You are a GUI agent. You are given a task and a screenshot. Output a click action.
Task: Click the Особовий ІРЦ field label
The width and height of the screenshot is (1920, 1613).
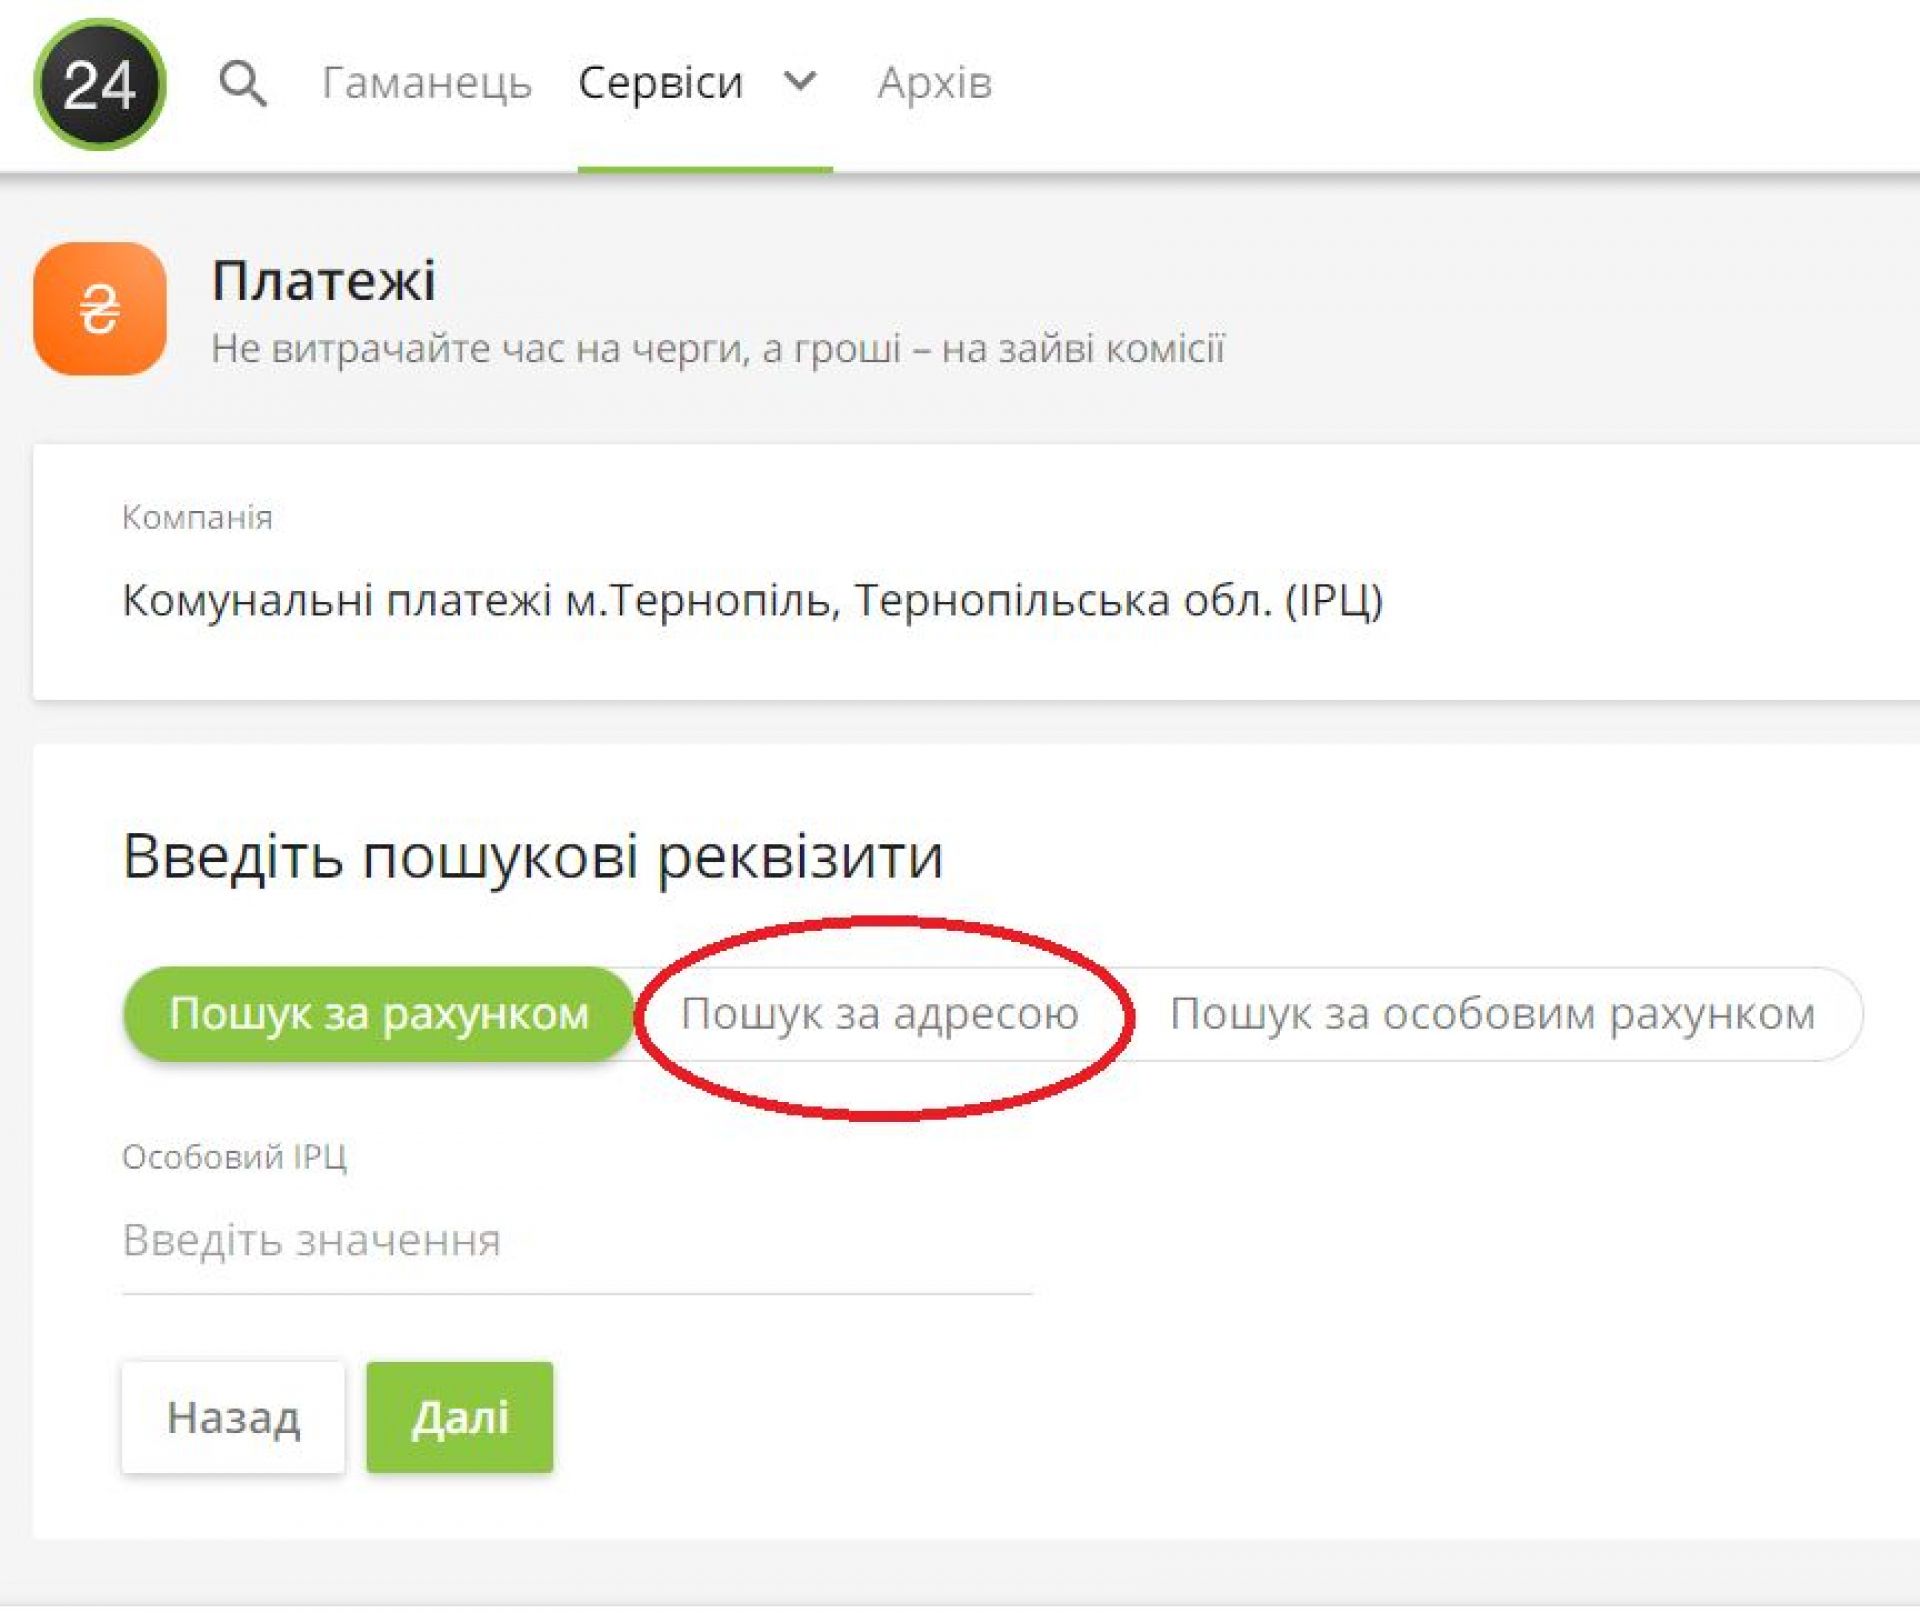pyautogui.click(x=234, y=1156)
